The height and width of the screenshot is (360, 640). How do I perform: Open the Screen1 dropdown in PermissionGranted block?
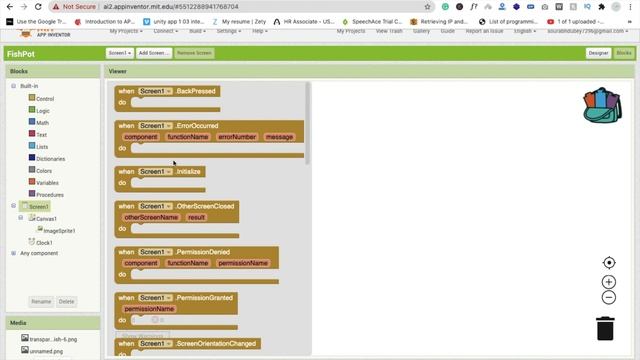tap(156, 298)
